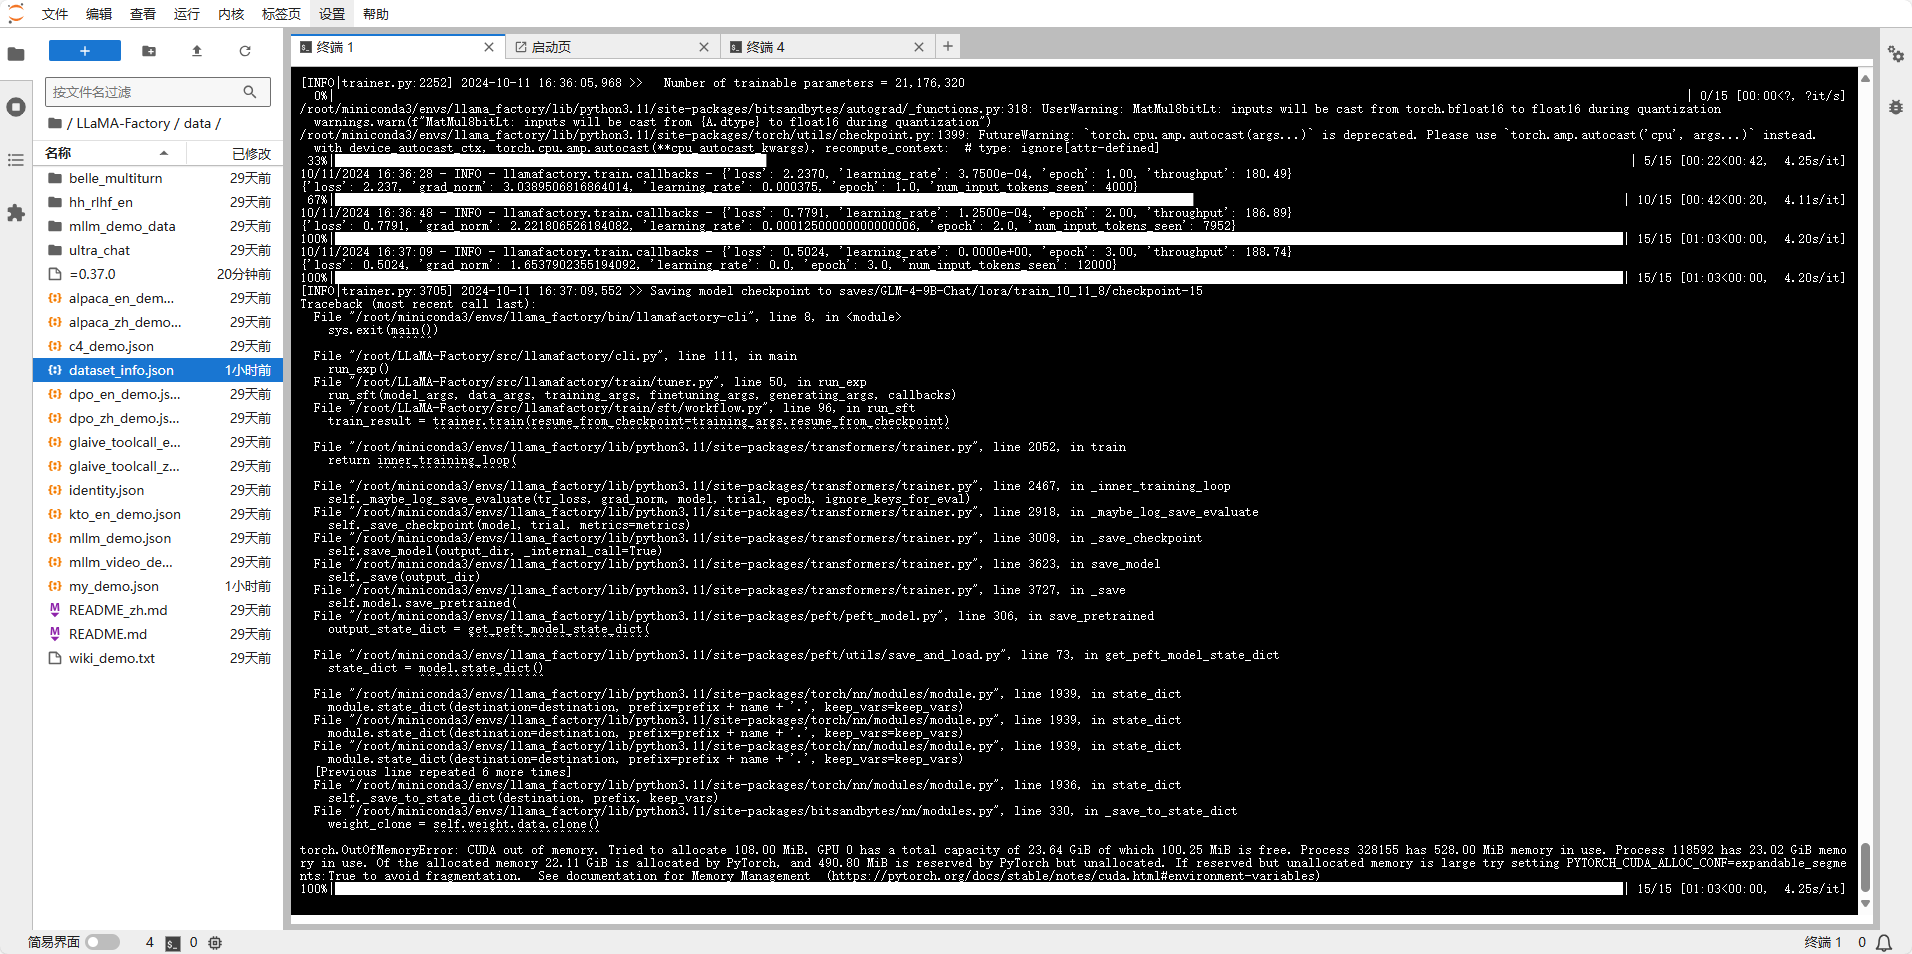Select glaive_toolcall_e... json file
Viewport: 1912px width, 954px height.
click(158, 442)
